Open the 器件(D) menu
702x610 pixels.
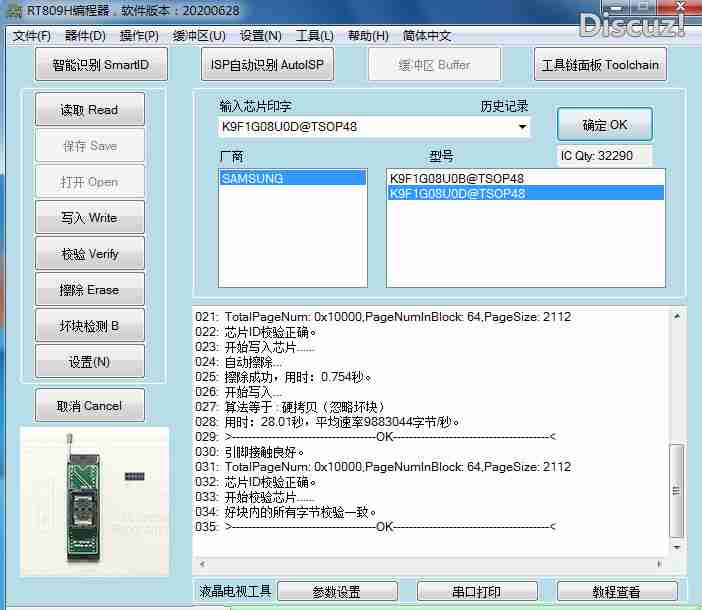(85, 36)
